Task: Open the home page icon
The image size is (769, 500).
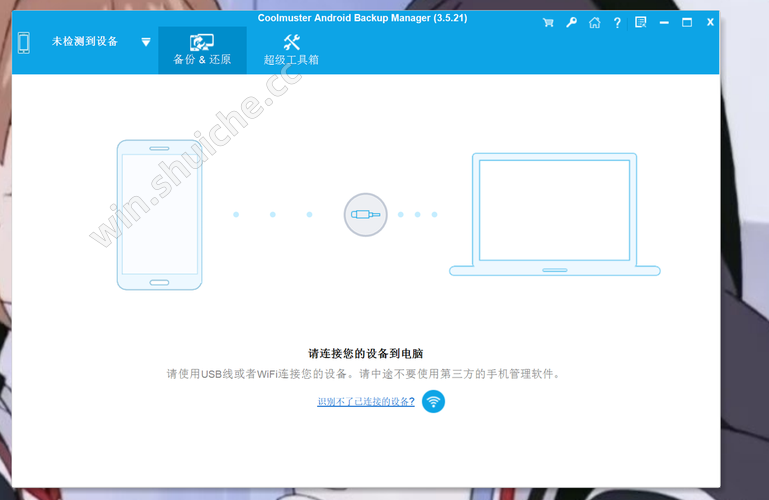Action: coord(594,23)
